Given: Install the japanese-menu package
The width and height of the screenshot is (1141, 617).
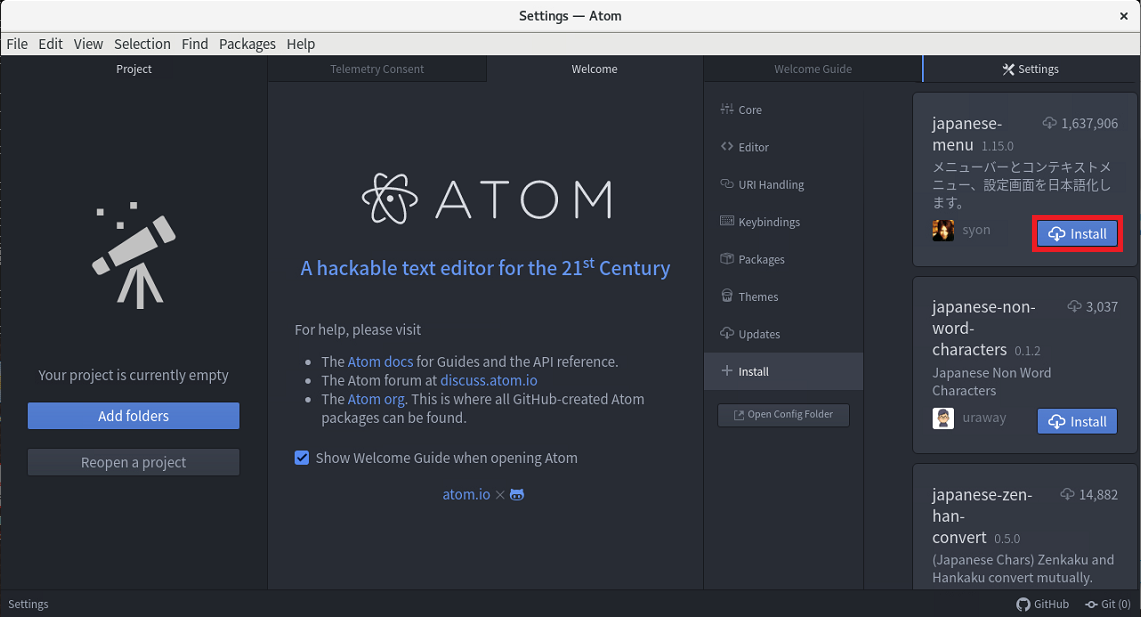Looking at the screenshot, I should (1077, 234).
